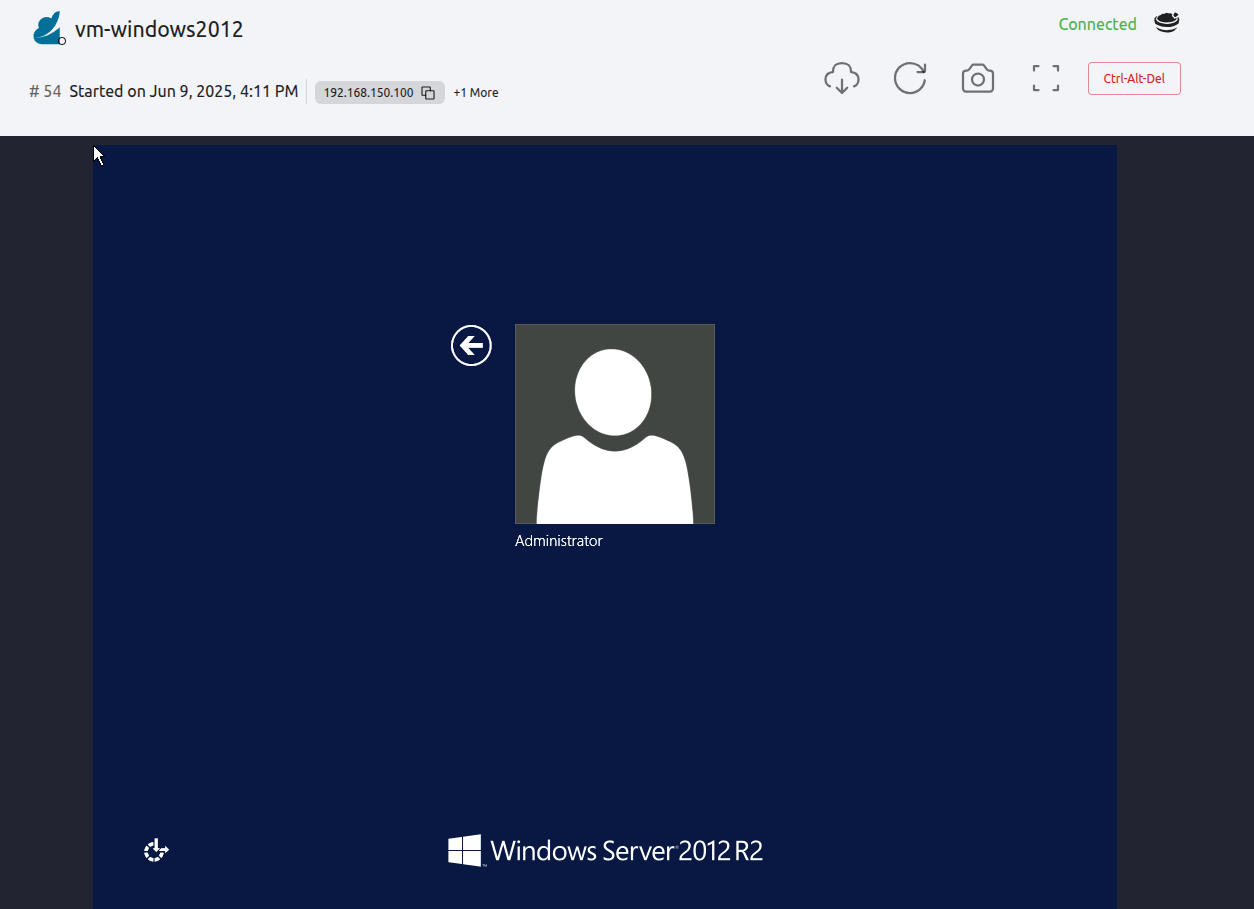Expand the +1 More IP addresses list

point(475,92)
